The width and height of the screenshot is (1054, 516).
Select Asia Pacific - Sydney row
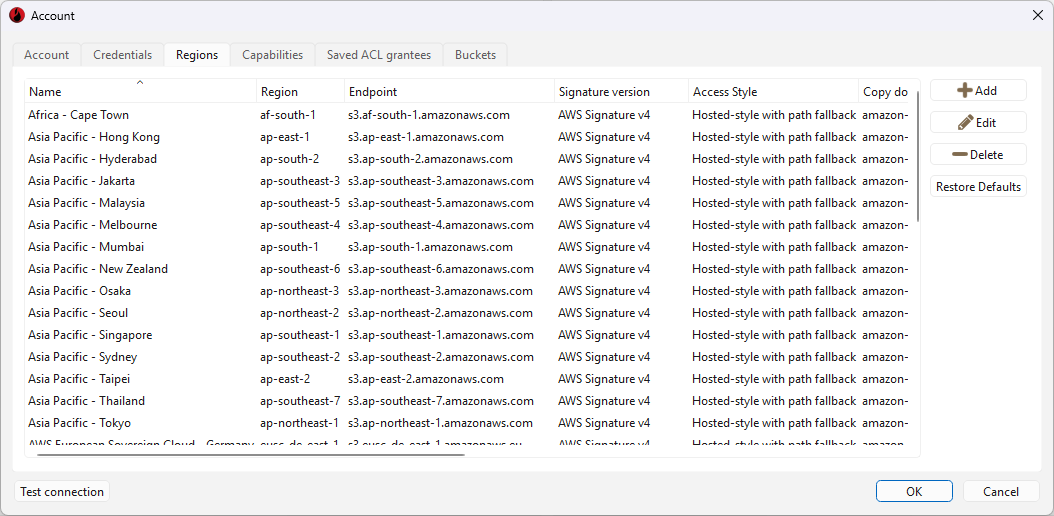[x=469, y=357]
